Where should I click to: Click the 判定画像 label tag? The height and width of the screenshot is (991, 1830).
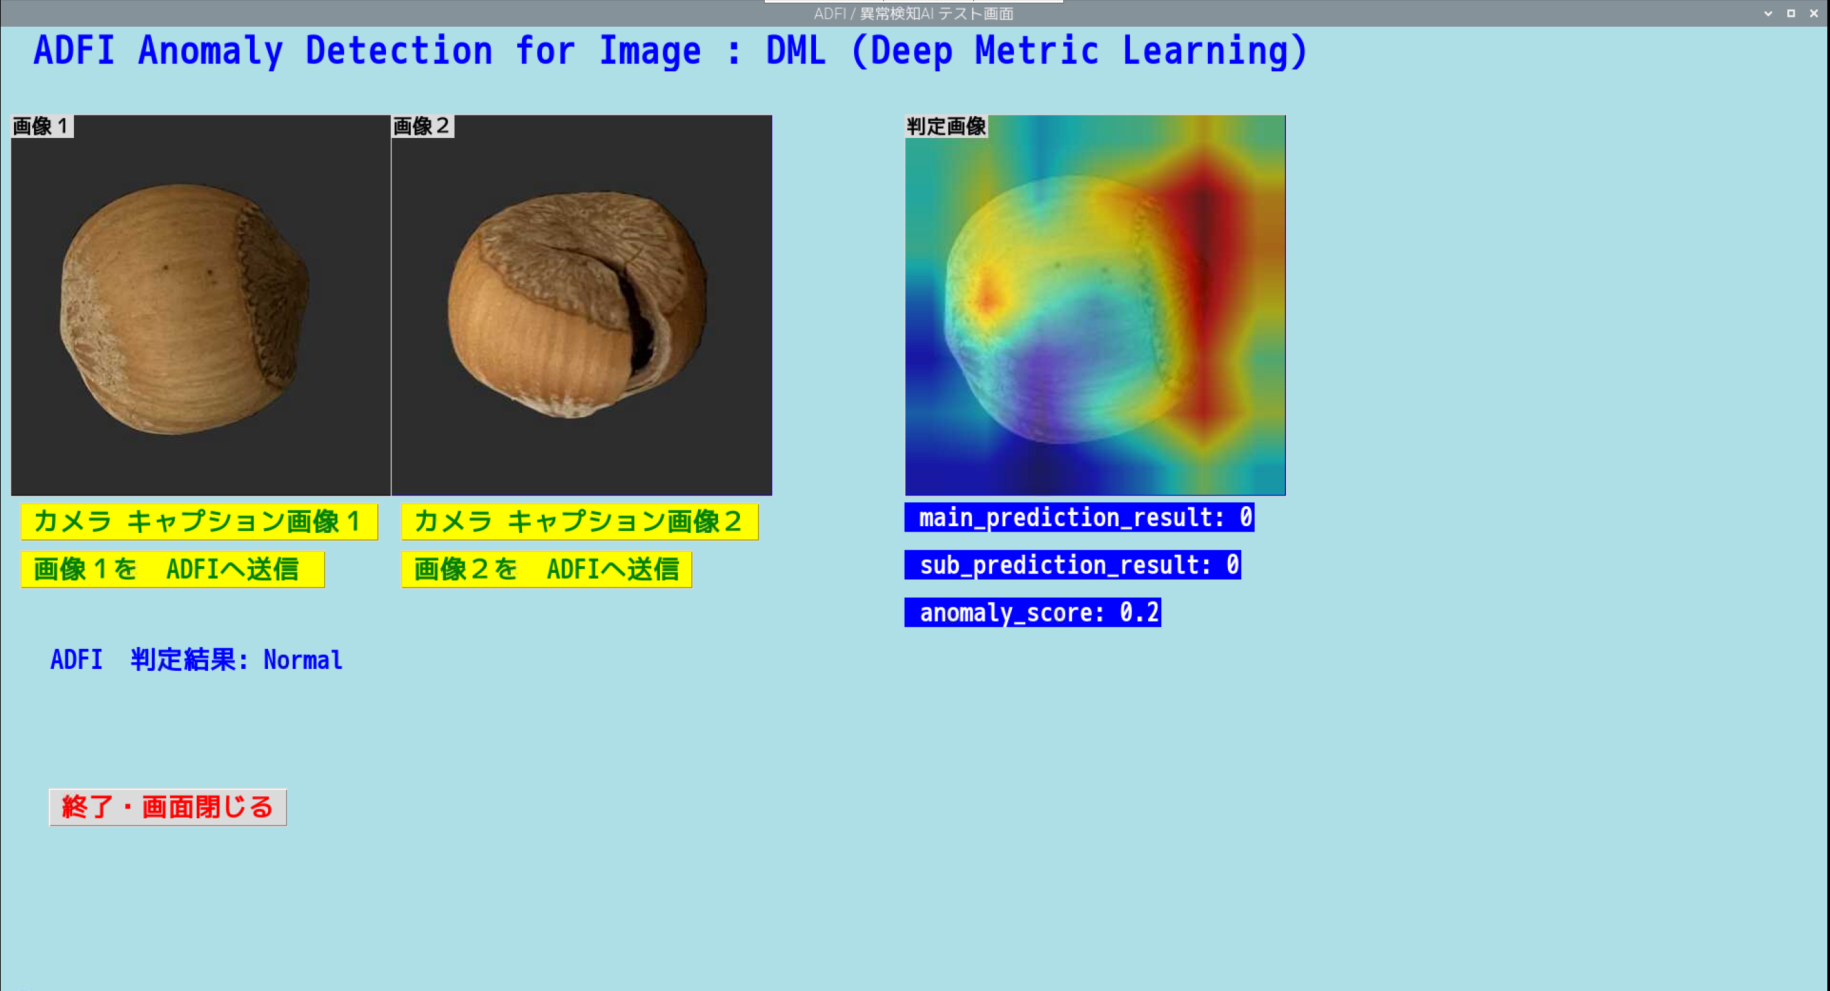point(946,126)
